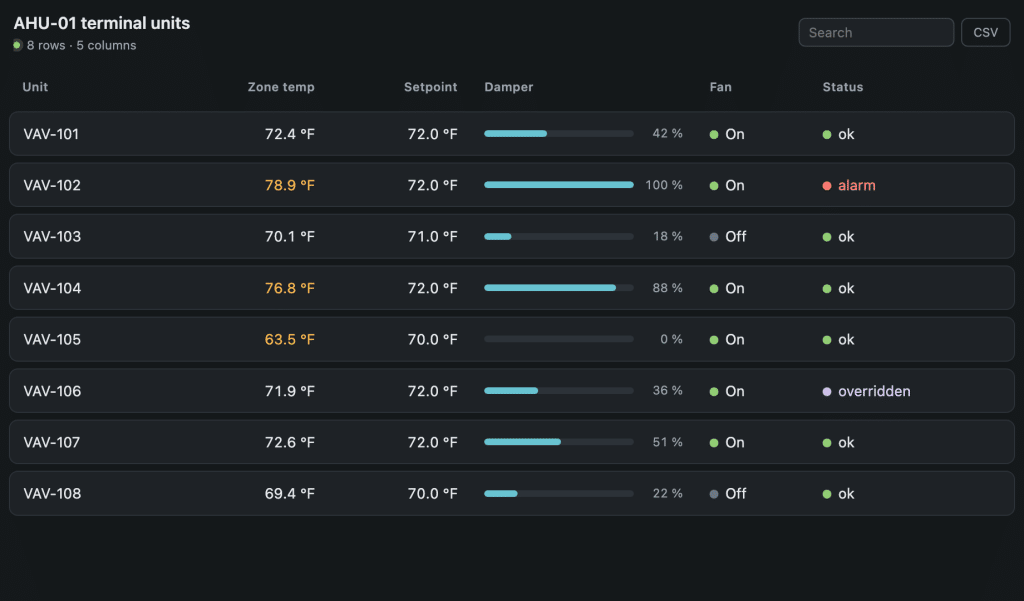Image resolution: width=1024 pixels, height=601 pixels.
Task: Click the 71.9 °F zone temp value
Action: pyautogui.click(x=289, y=391)
